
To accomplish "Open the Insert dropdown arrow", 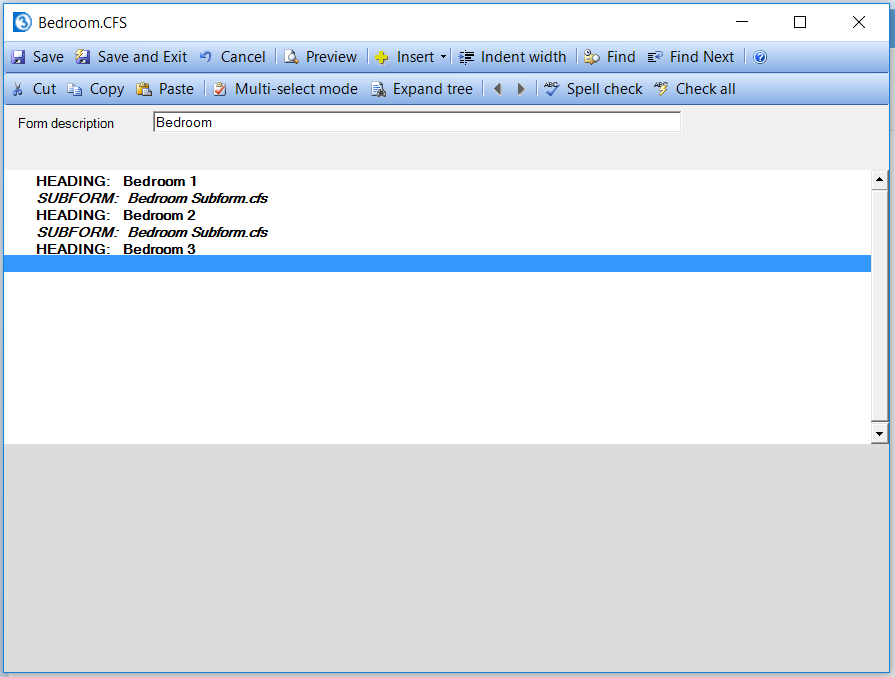I will 444,57.
